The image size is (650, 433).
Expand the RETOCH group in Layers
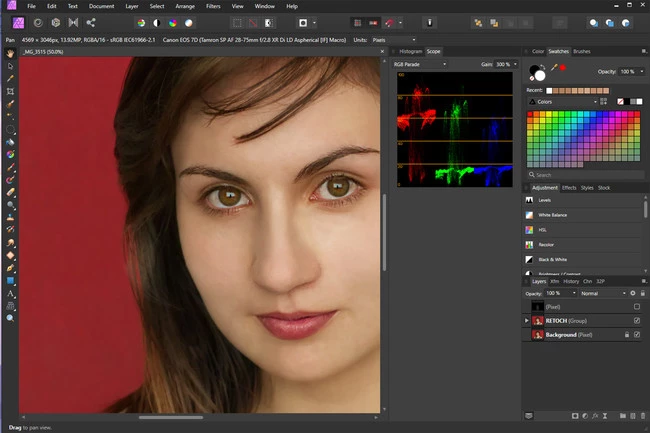(x=527, y=321)
